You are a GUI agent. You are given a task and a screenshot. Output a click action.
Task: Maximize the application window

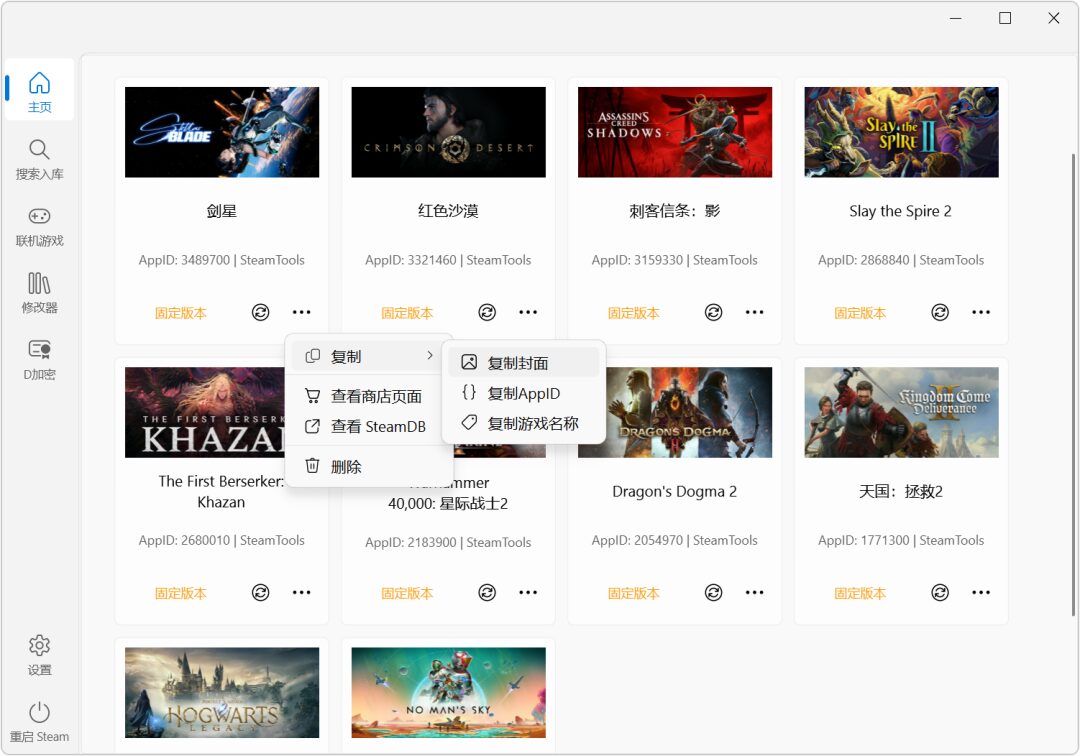click(x=1005, y=18)
